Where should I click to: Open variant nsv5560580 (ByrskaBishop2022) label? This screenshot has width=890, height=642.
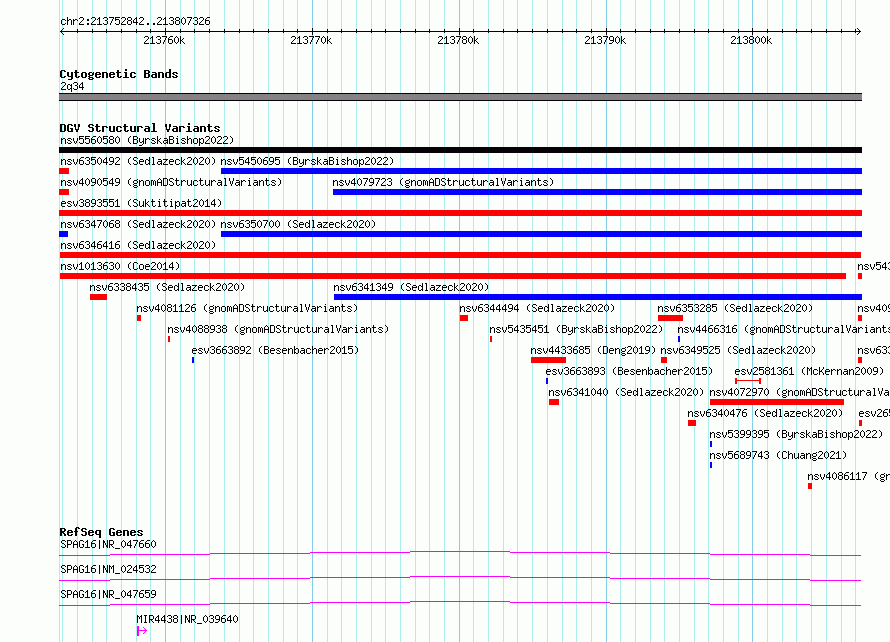coord(147,140)
